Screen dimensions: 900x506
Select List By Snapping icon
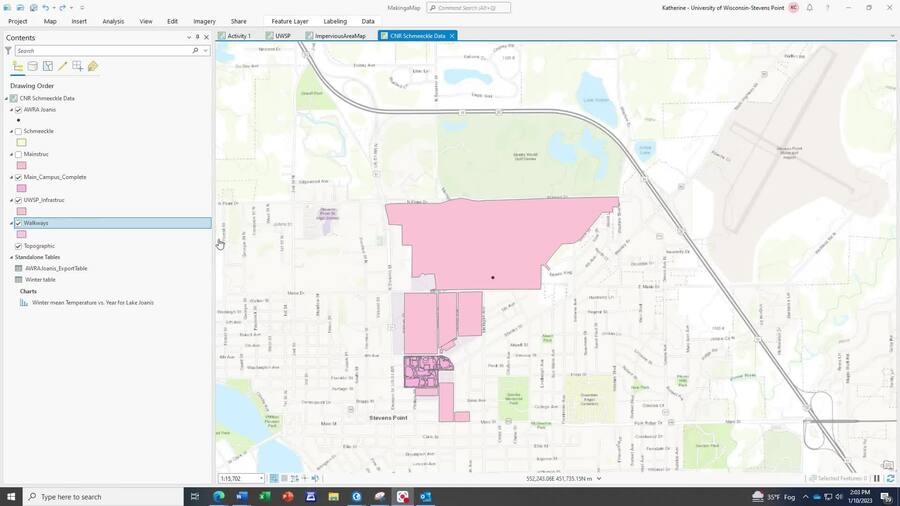pos(77,67)
